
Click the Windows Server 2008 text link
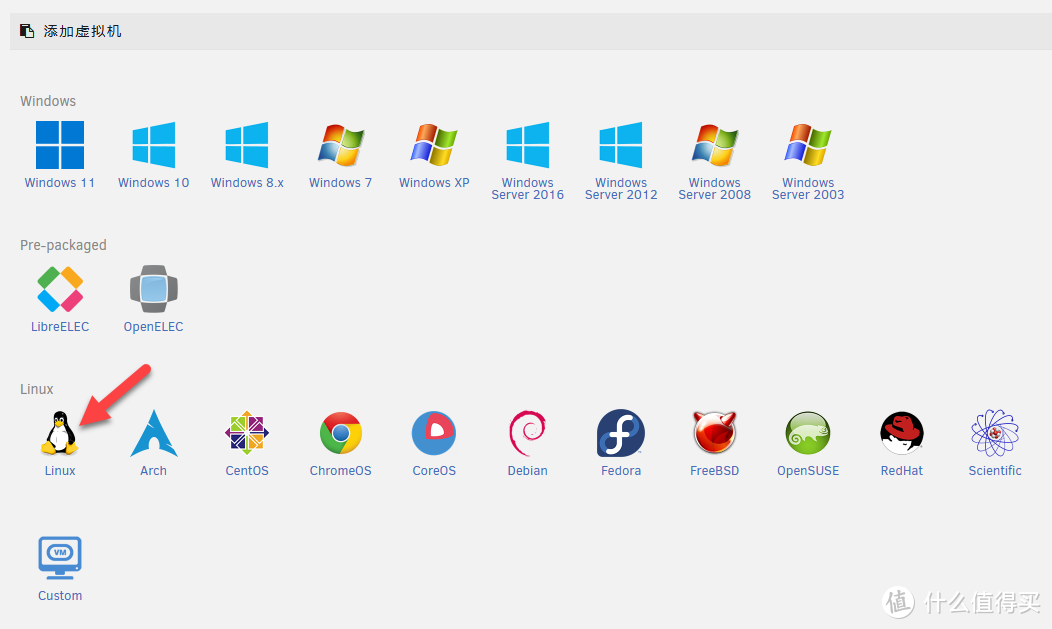(714, 189)
